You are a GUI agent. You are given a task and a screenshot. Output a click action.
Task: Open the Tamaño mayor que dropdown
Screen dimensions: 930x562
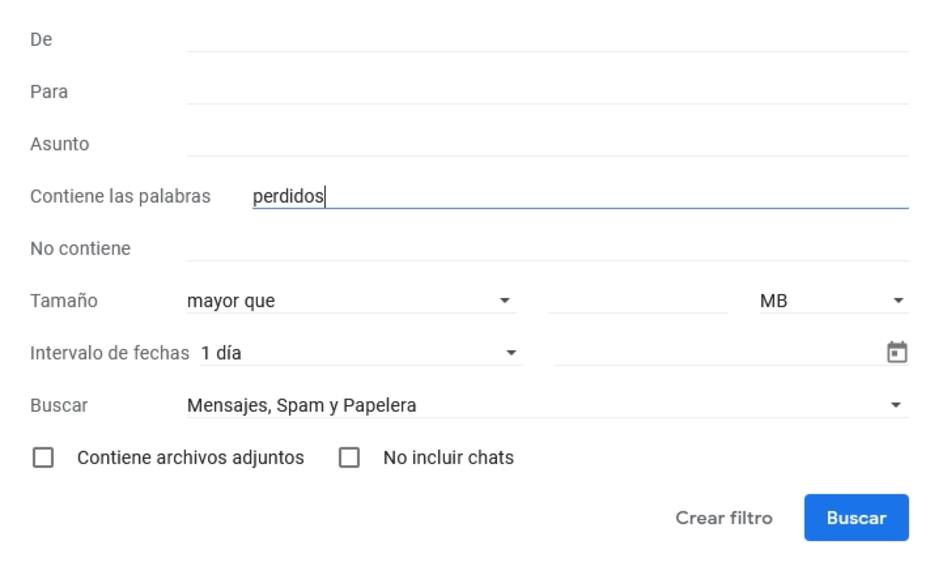tap(351, 301)
